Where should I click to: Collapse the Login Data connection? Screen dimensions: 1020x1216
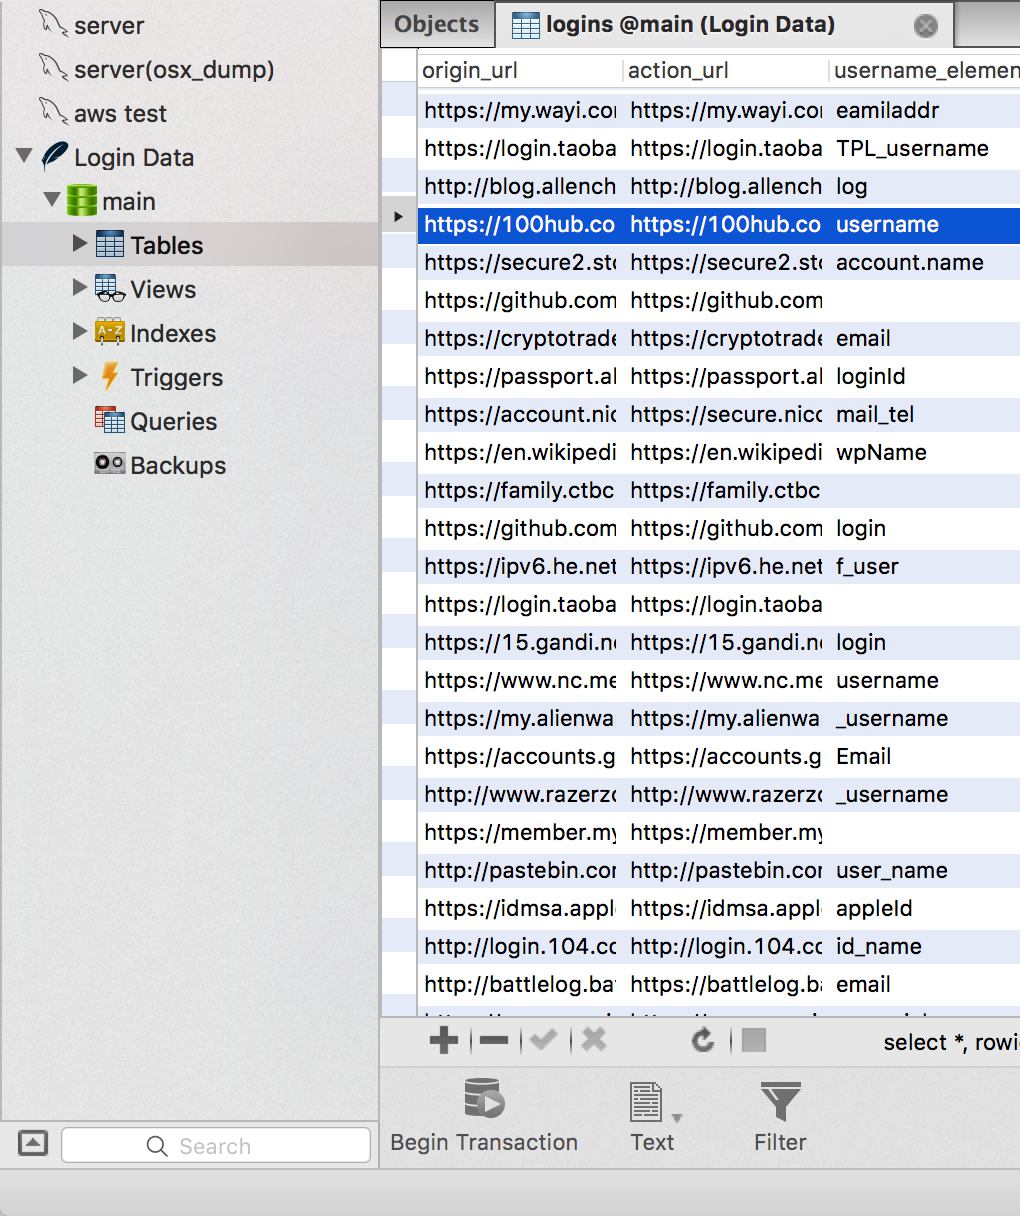point(24,156)
